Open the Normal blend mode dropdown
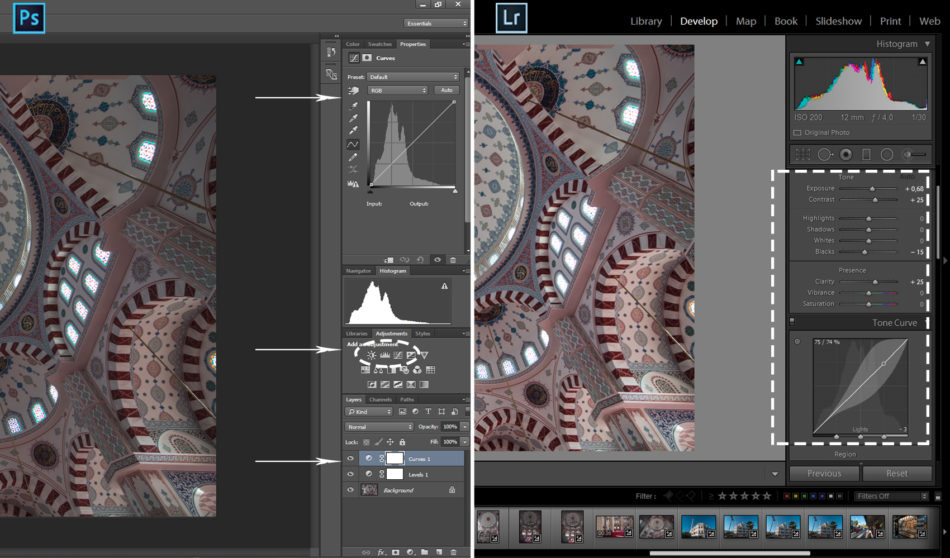 (377, 427)
